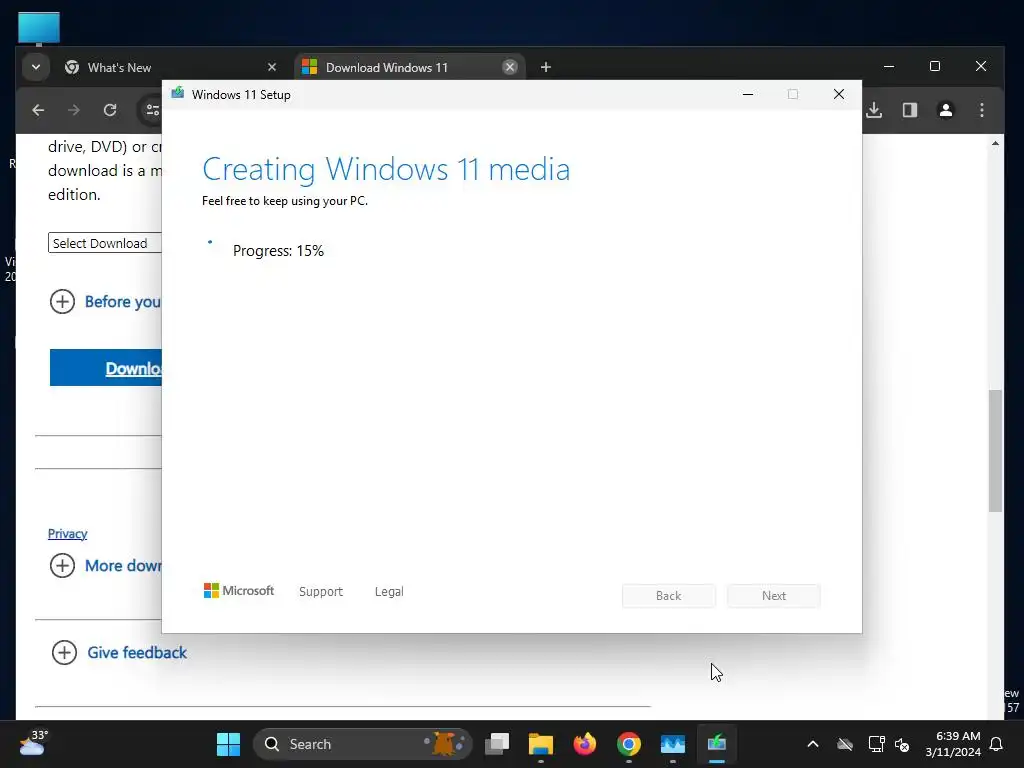This screenshot has height=768, width=1024.
Task: Select Windows 11 Setup taskbar icon
Action: coord(716,744)
